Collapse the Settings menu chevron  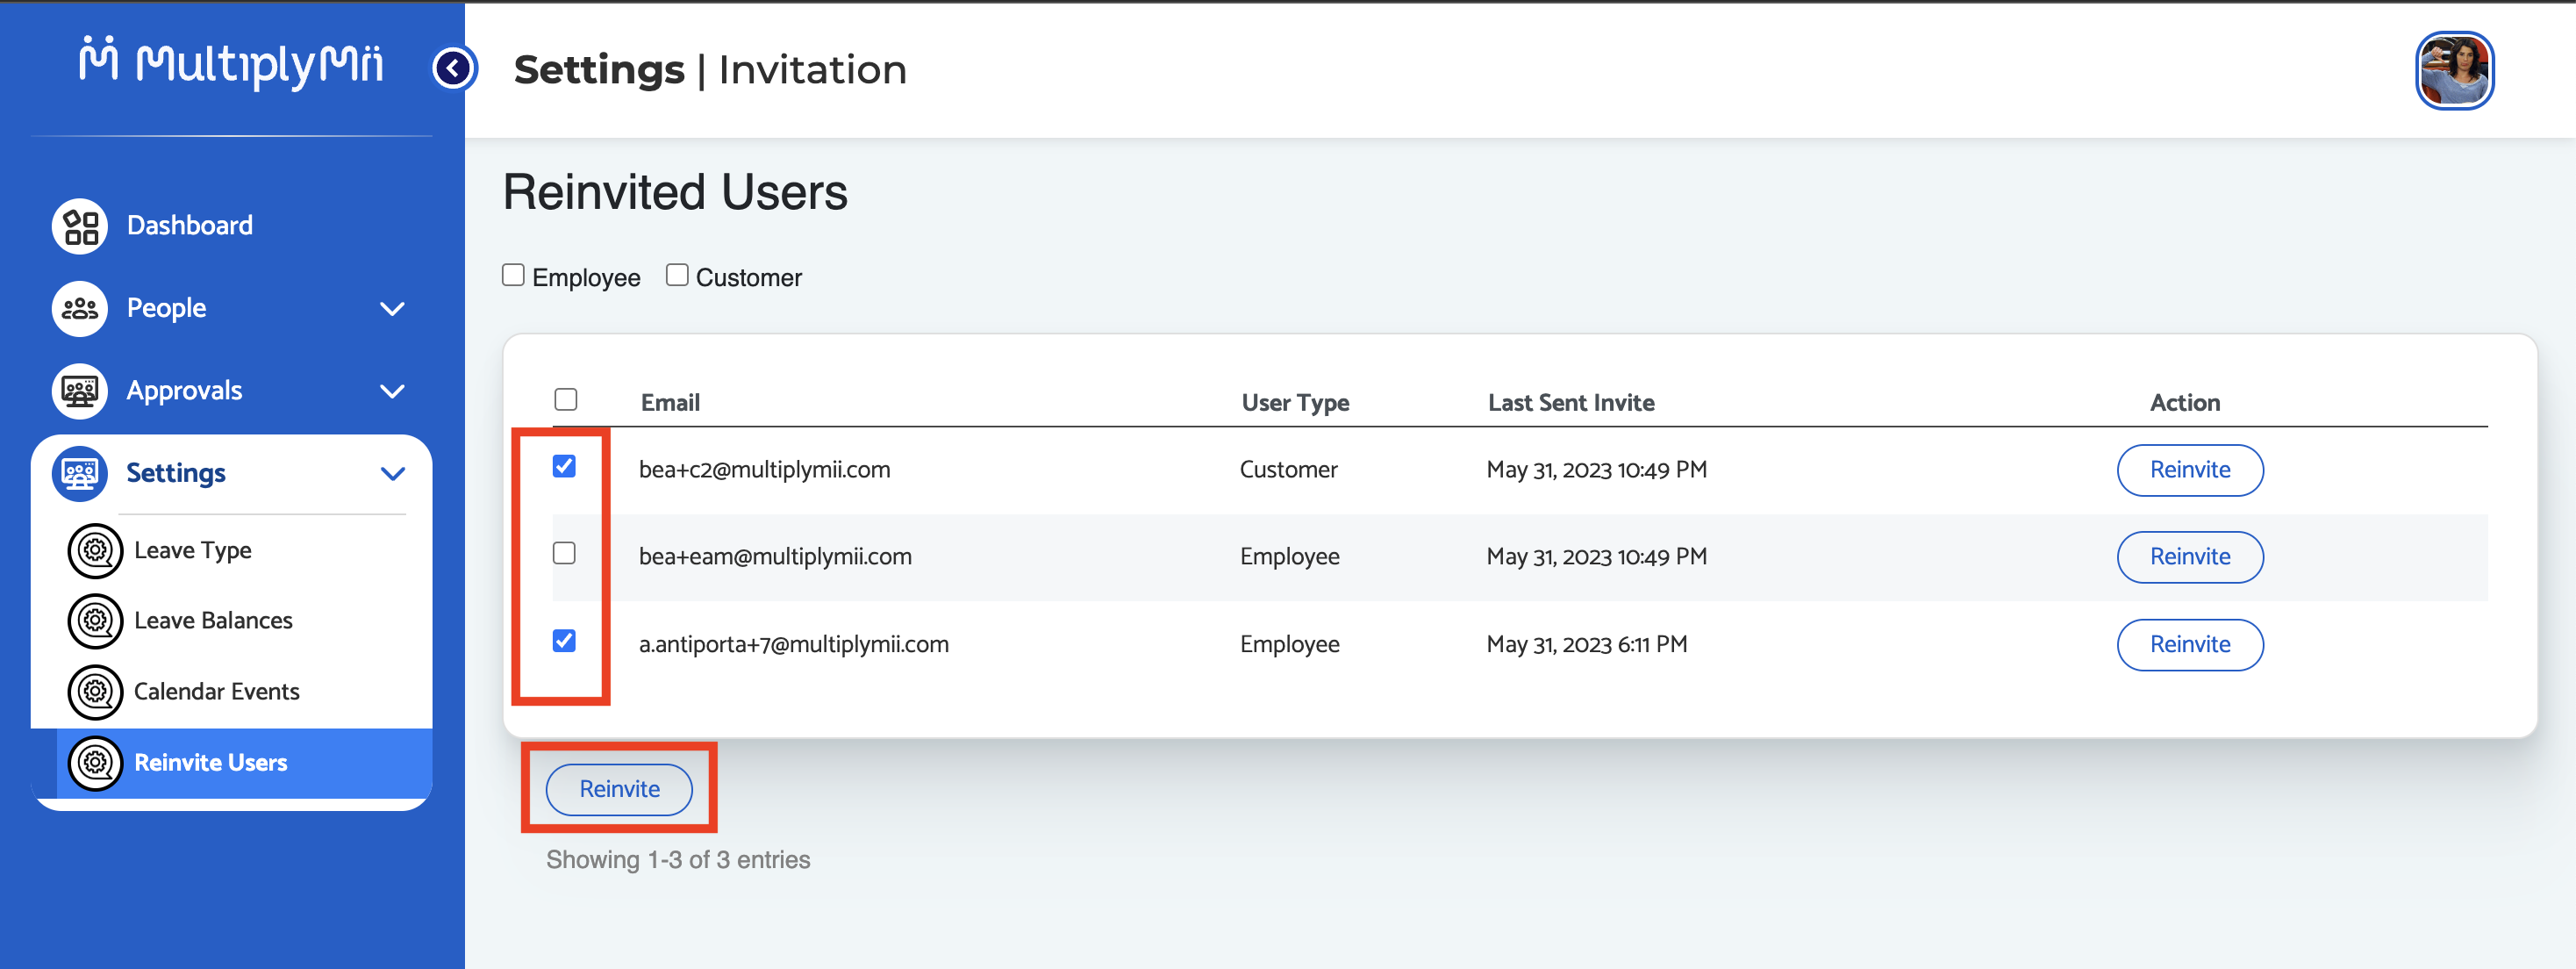click(x=393, y=473)
